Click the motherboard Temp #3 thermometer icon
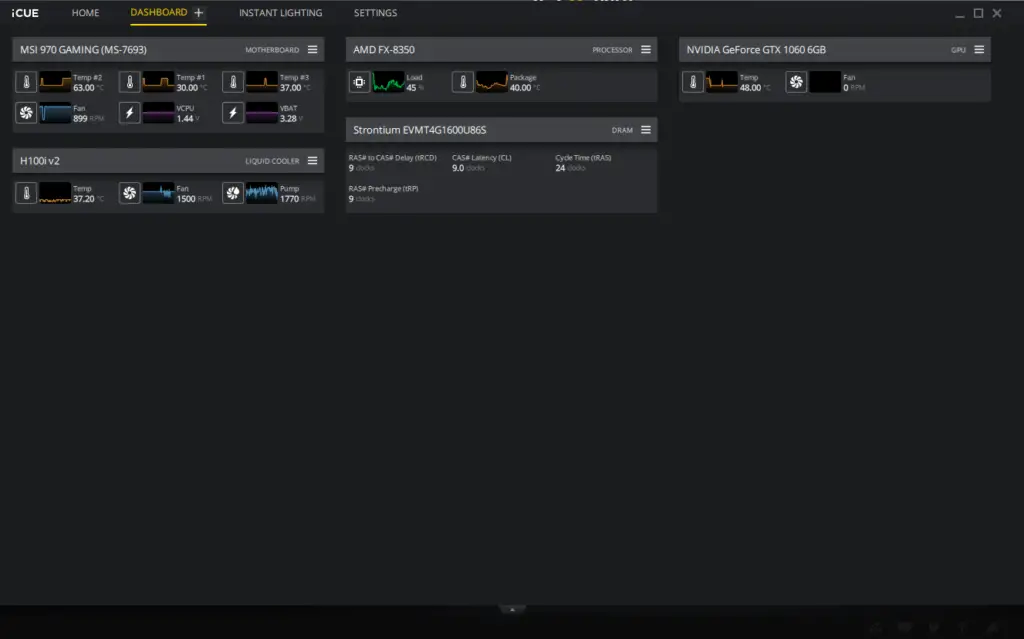Image resolution: width=1024 pixels, height=639 pixels. (x=232, y=82)
